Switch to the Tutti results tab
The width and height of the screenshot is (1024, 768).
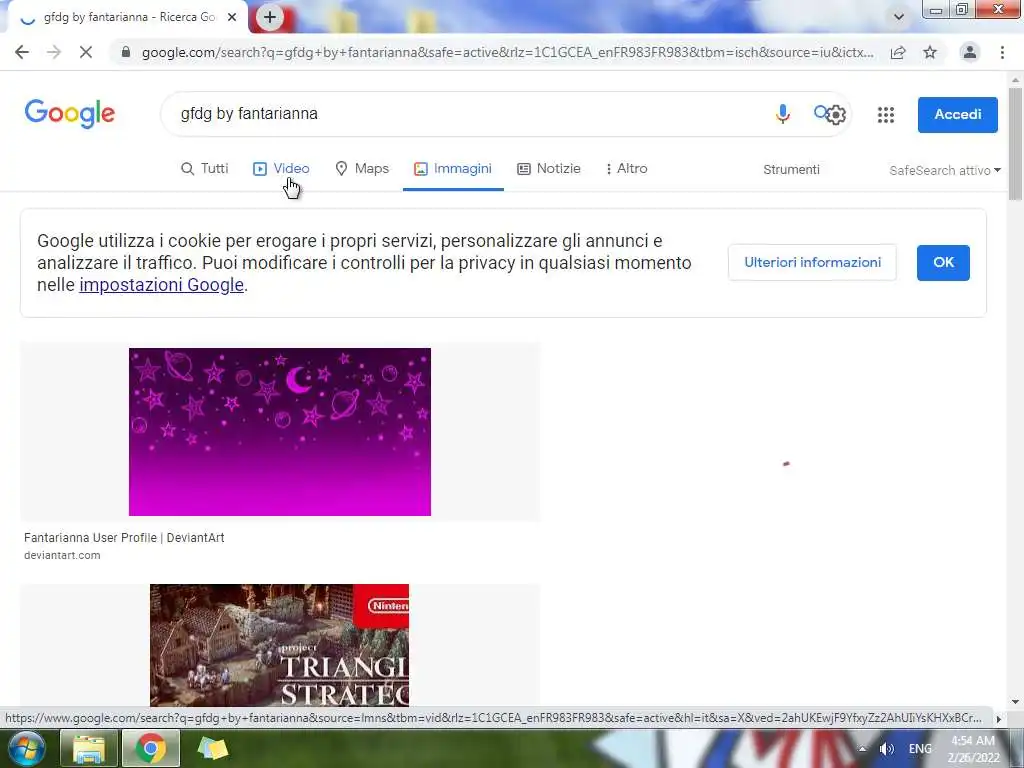pos(204,168)
